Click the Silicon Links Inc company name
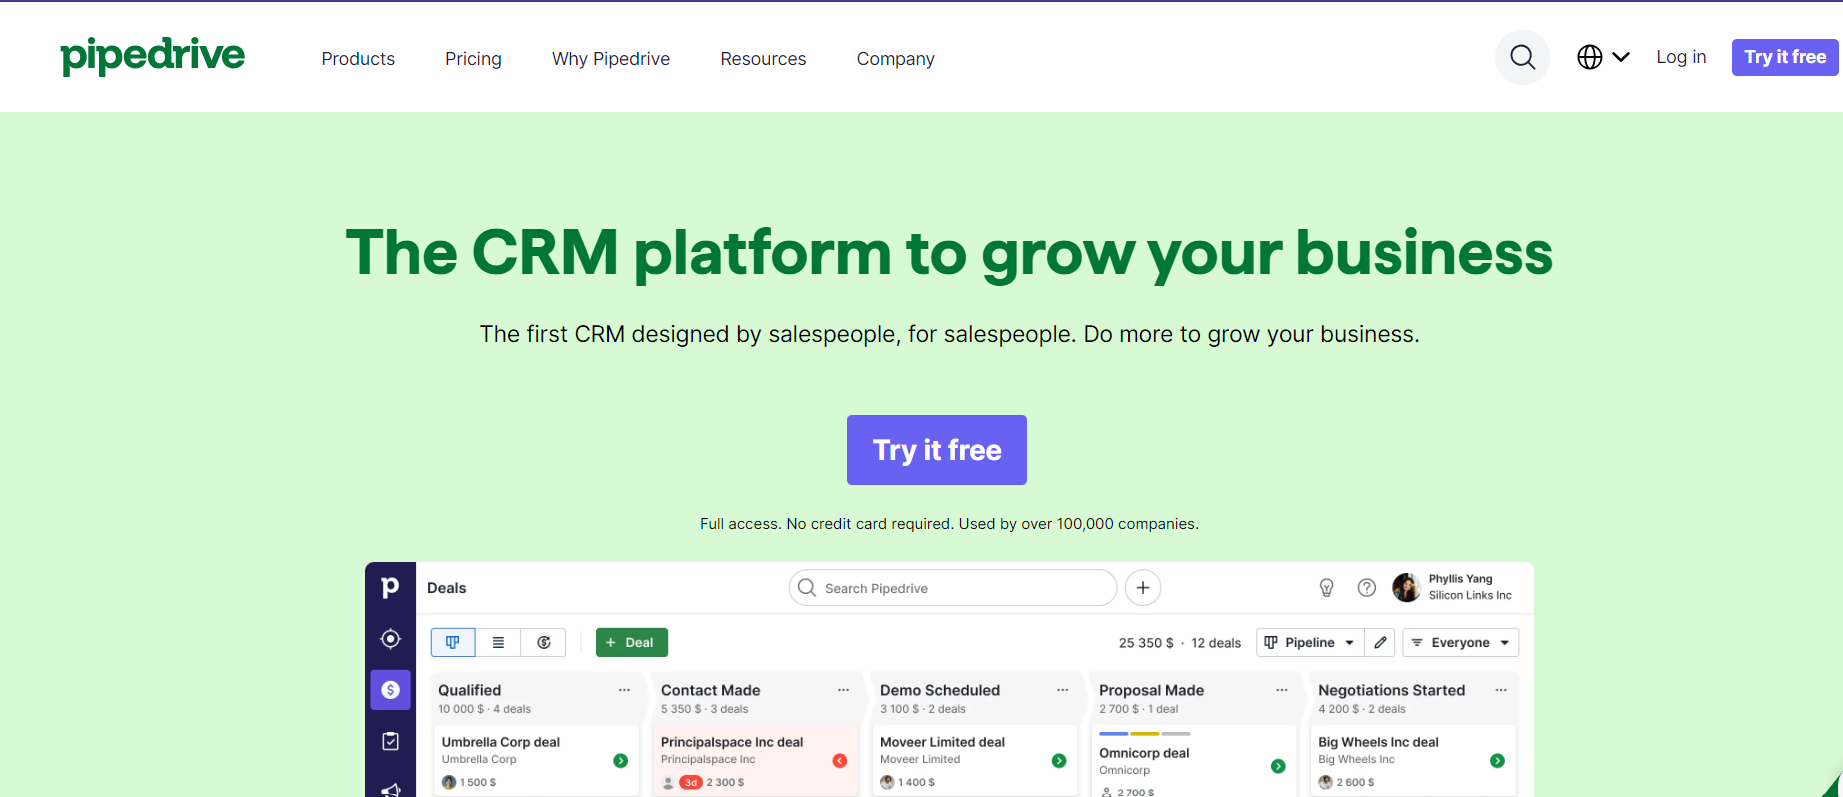Viewport: 1843px width, 797px height. [1470, 595]
